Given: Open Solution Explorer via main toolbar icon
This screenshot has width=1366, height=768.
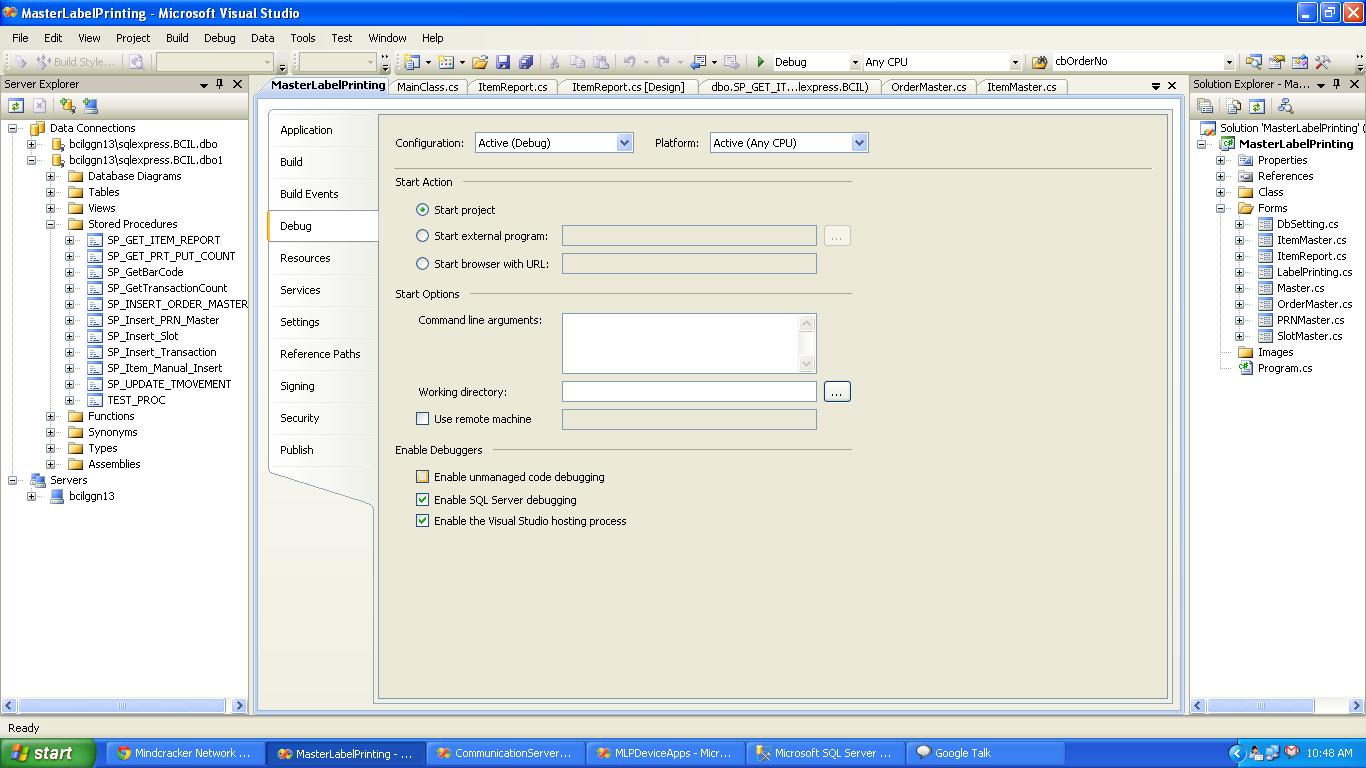Looking at the screenshot, I should click(1254, 62).
